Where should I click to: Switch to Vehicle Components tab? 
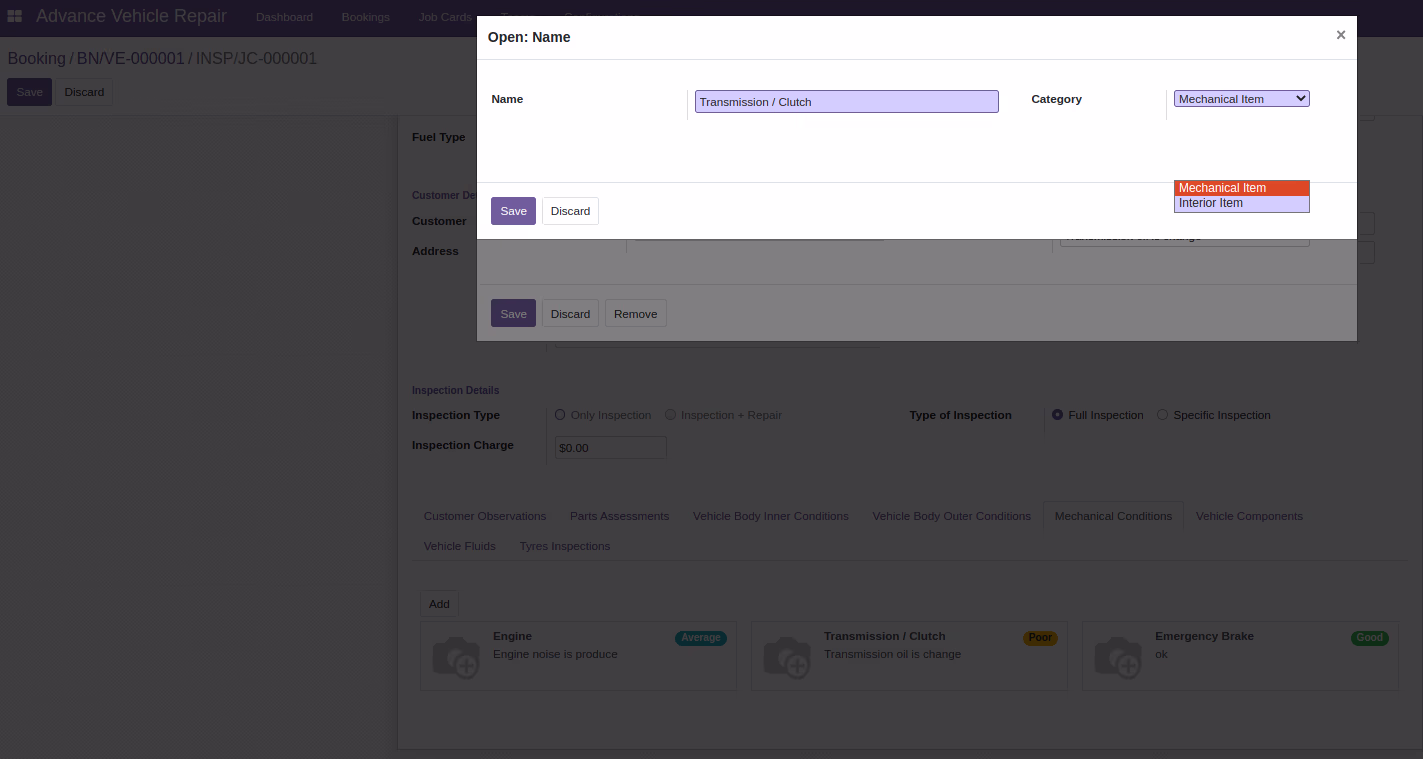(1249, 516)
